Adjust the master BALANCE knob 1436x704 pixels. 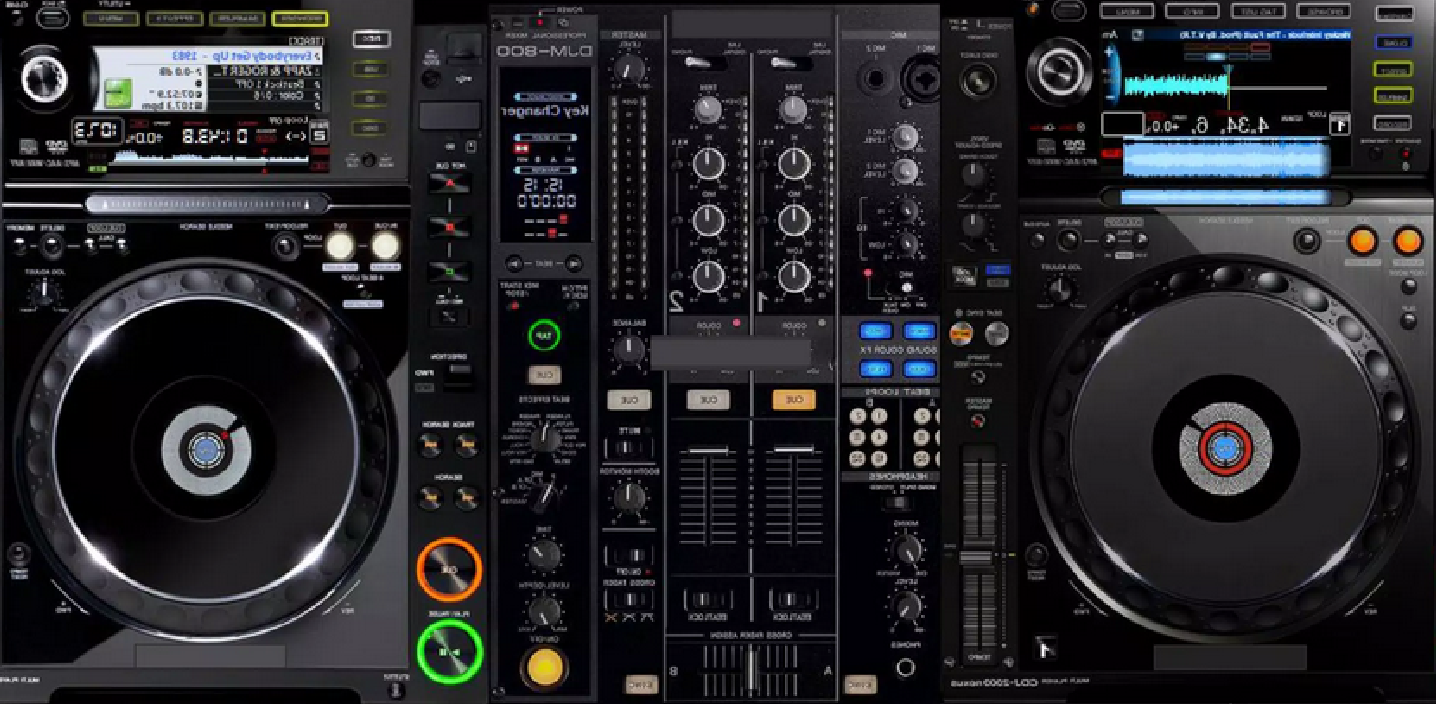(628, 349)
